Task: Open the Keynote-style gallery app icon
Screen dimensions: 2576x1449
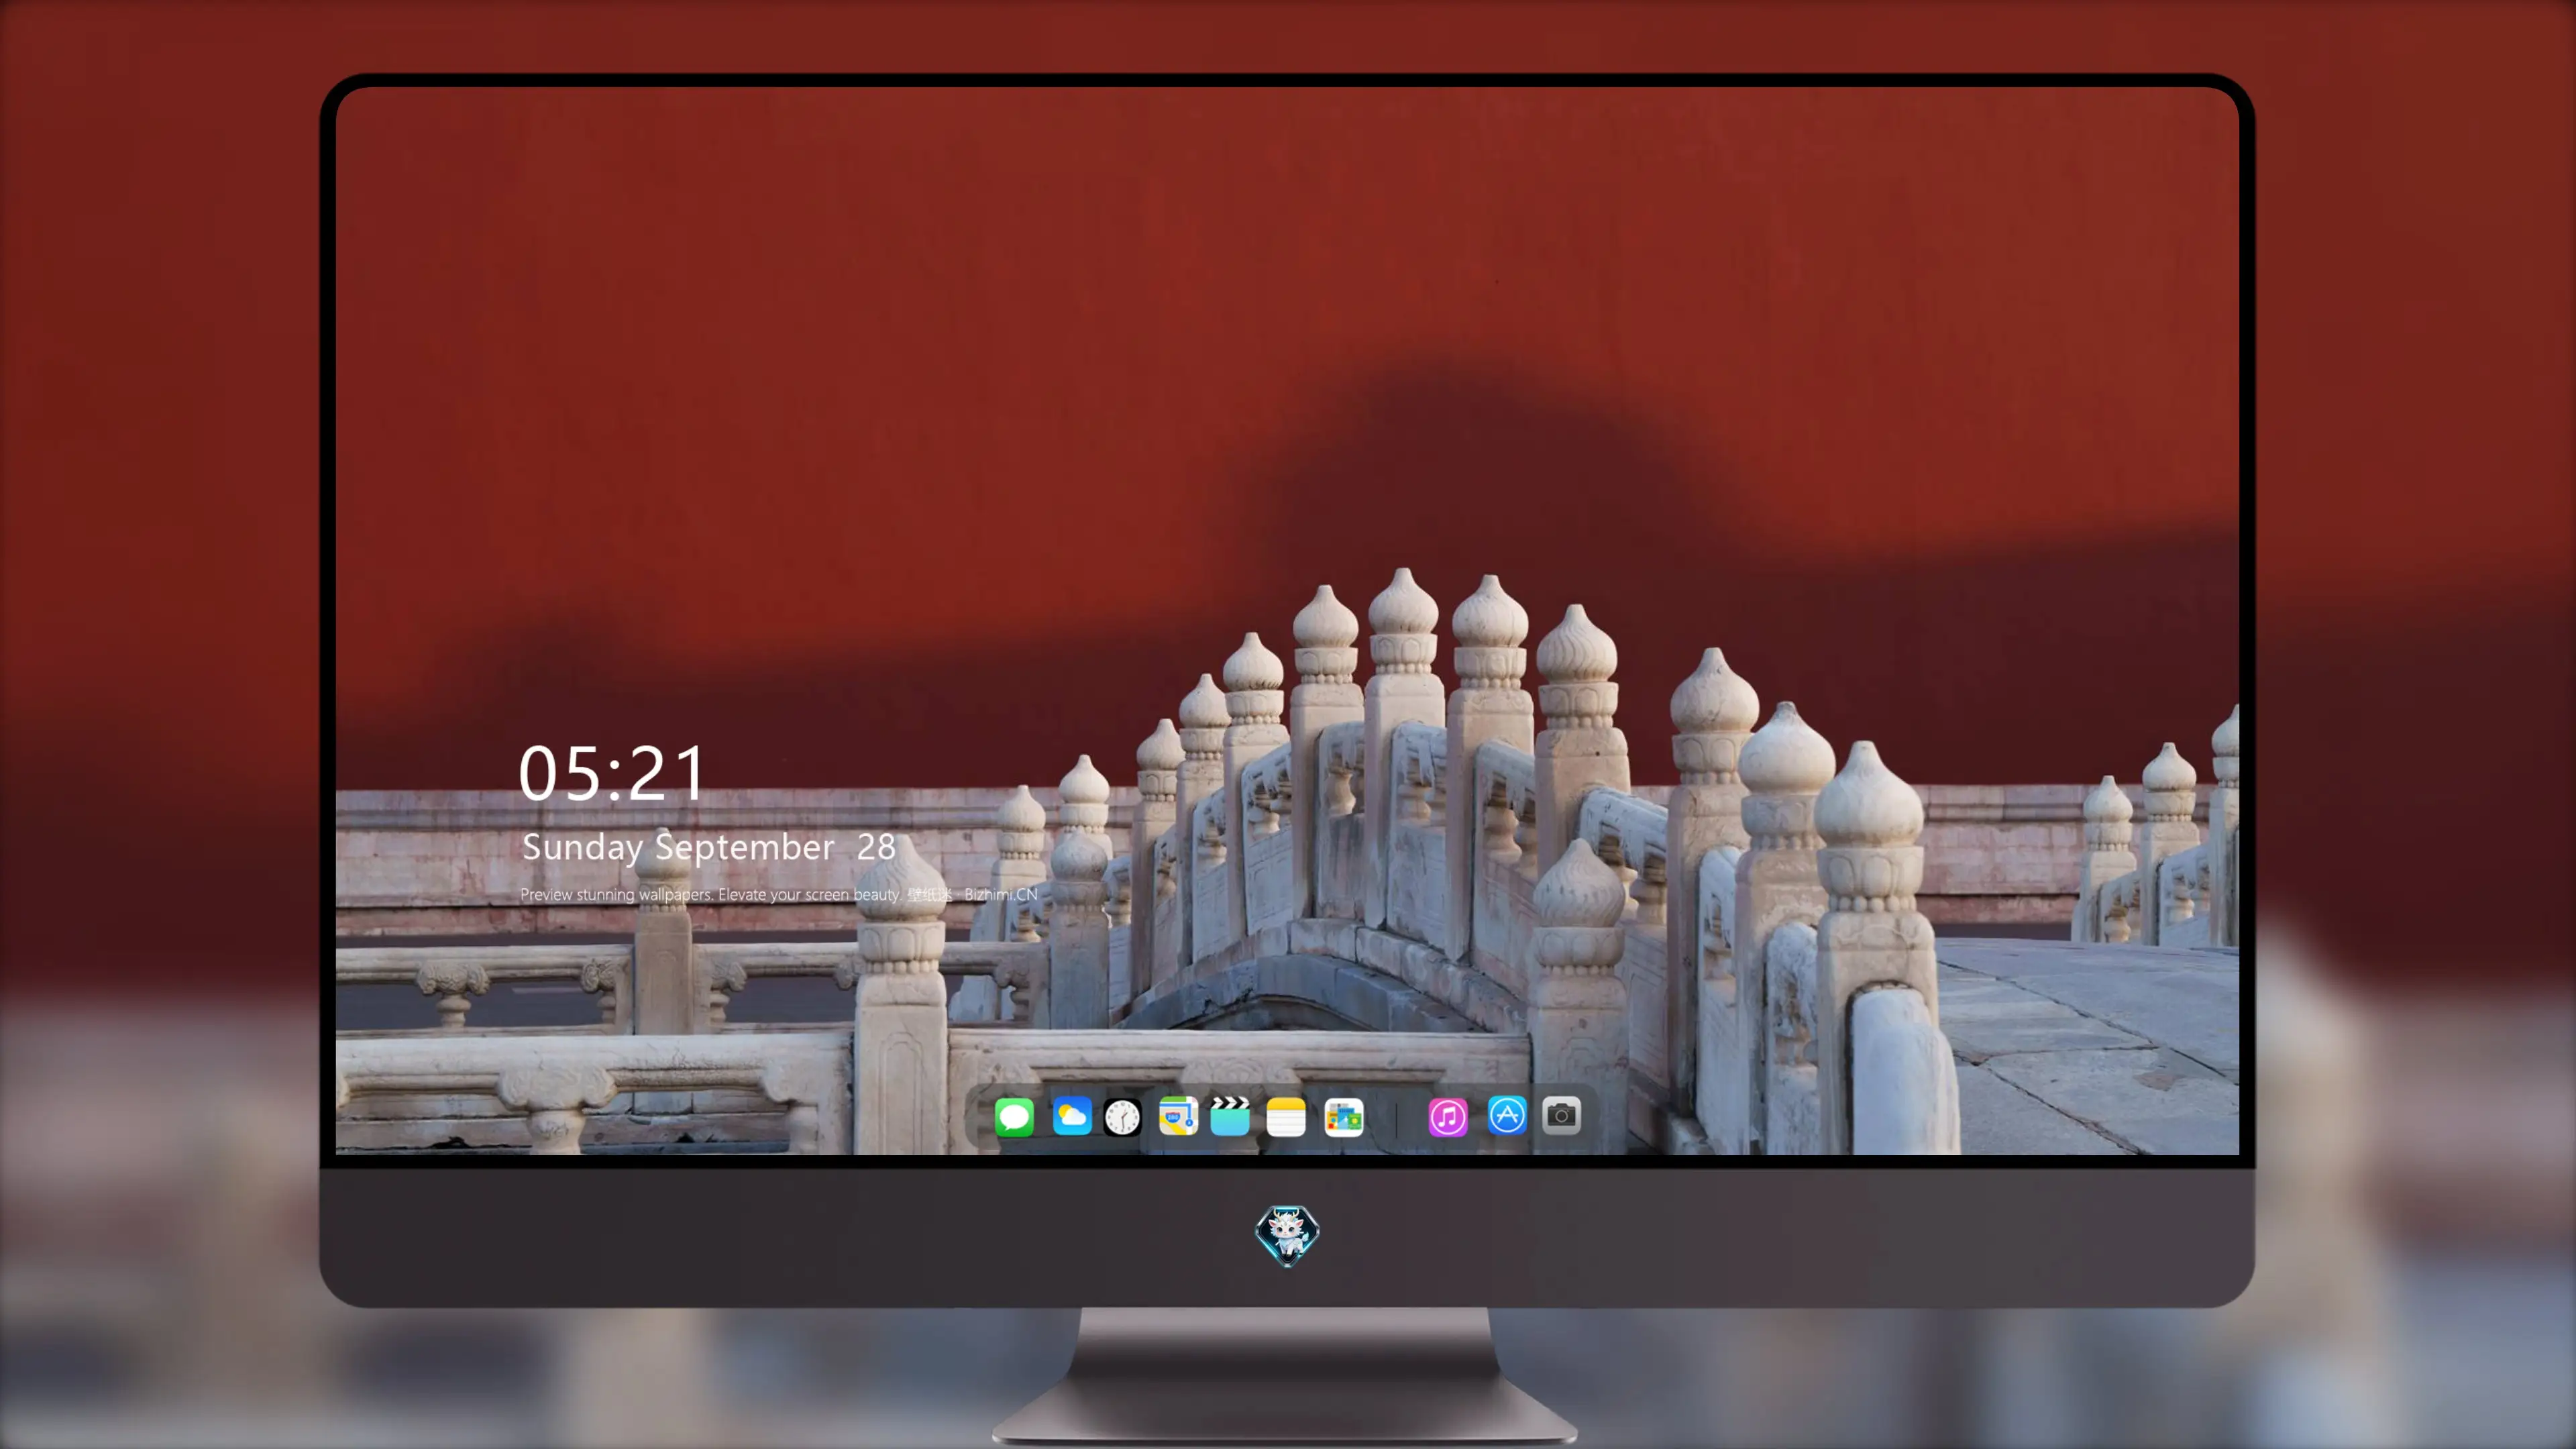Action: [1343, 1116]
